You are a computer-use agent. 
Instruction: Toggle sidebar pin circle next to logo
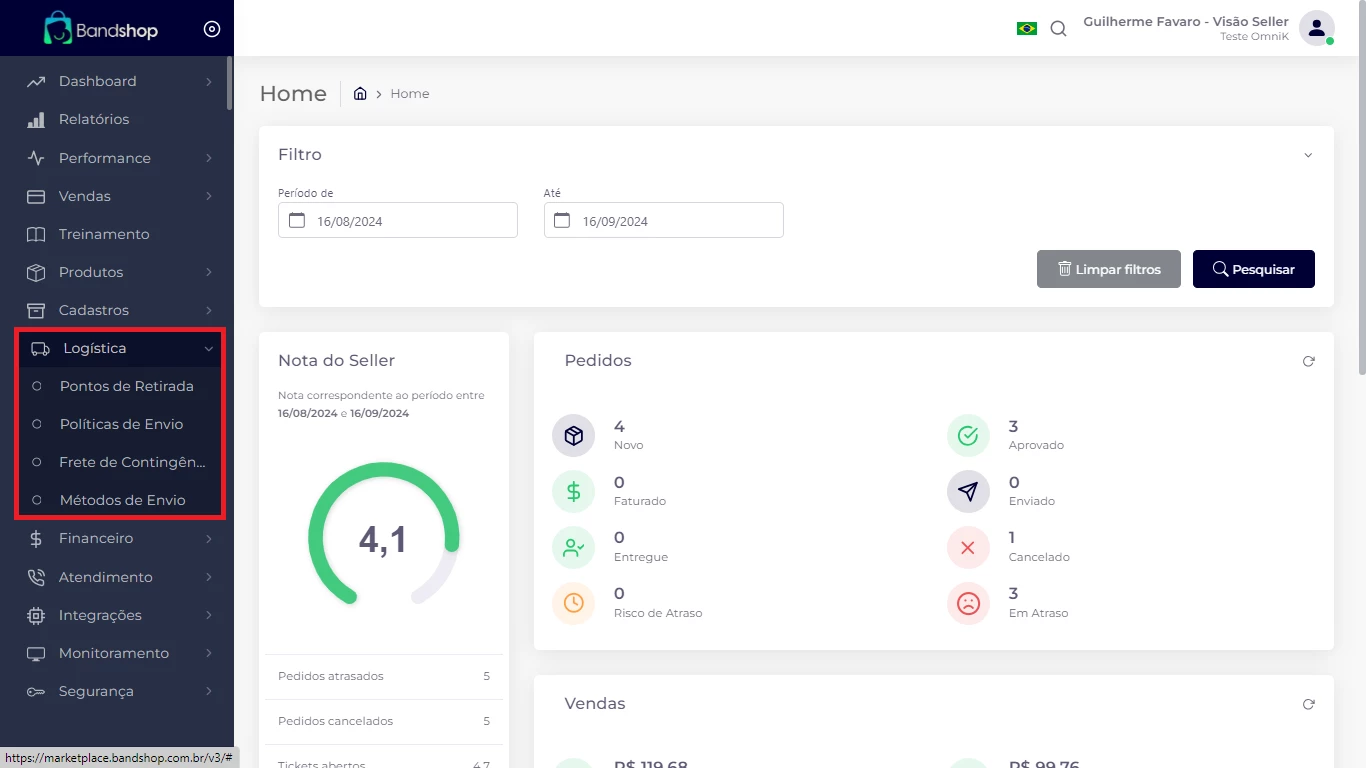coord(211,29)
